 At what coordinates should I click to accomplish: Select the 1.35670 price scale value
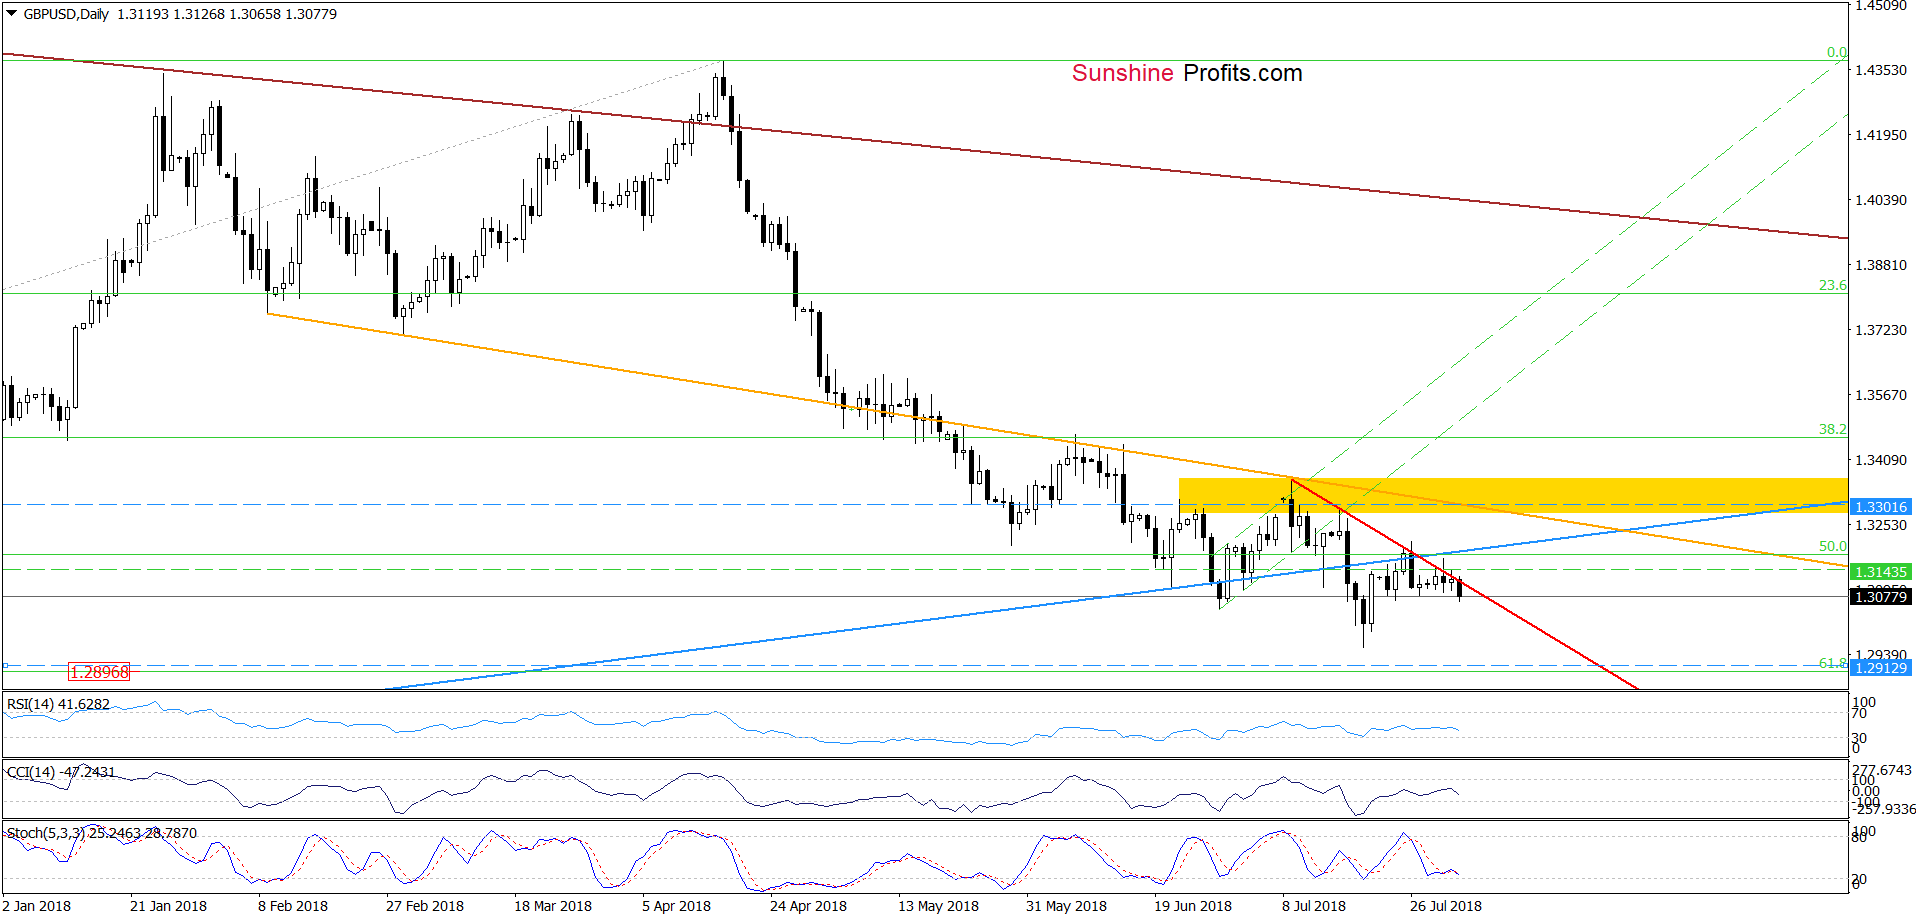1881,395
